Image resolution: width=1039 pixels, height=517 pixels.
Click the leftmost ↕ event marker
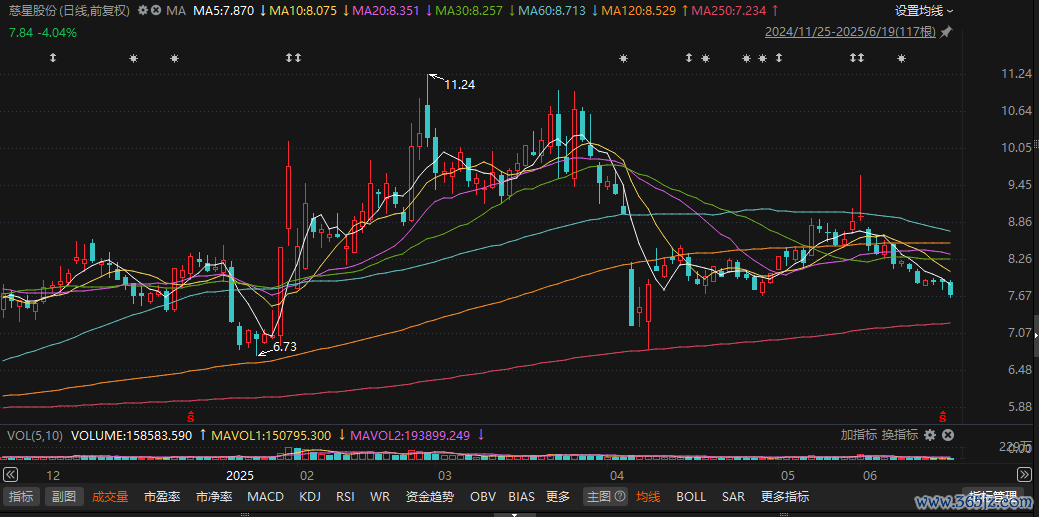(53, 58)
